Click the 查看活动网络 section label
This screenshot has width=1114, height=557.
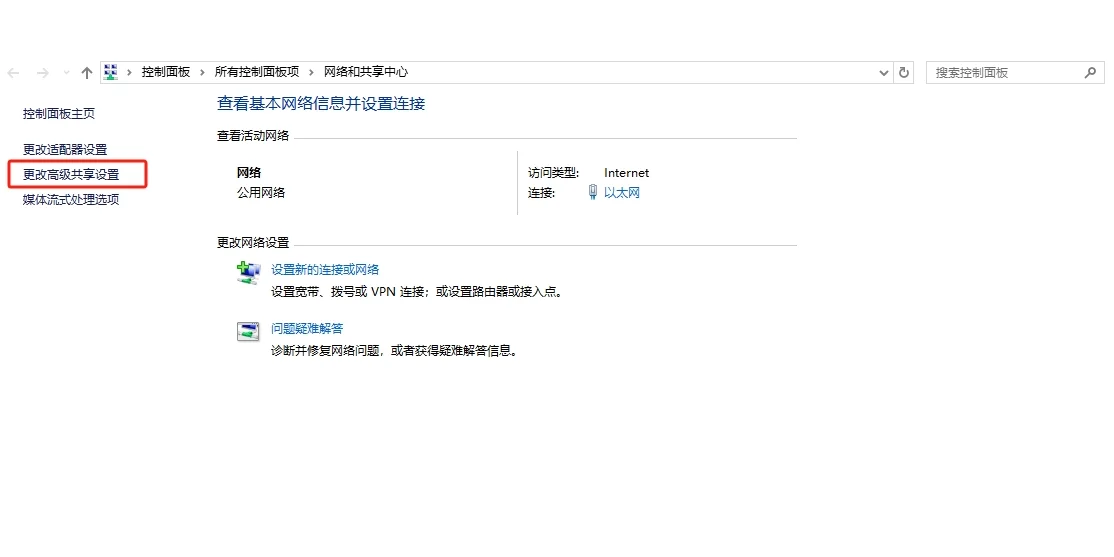[x=253, y=136]
